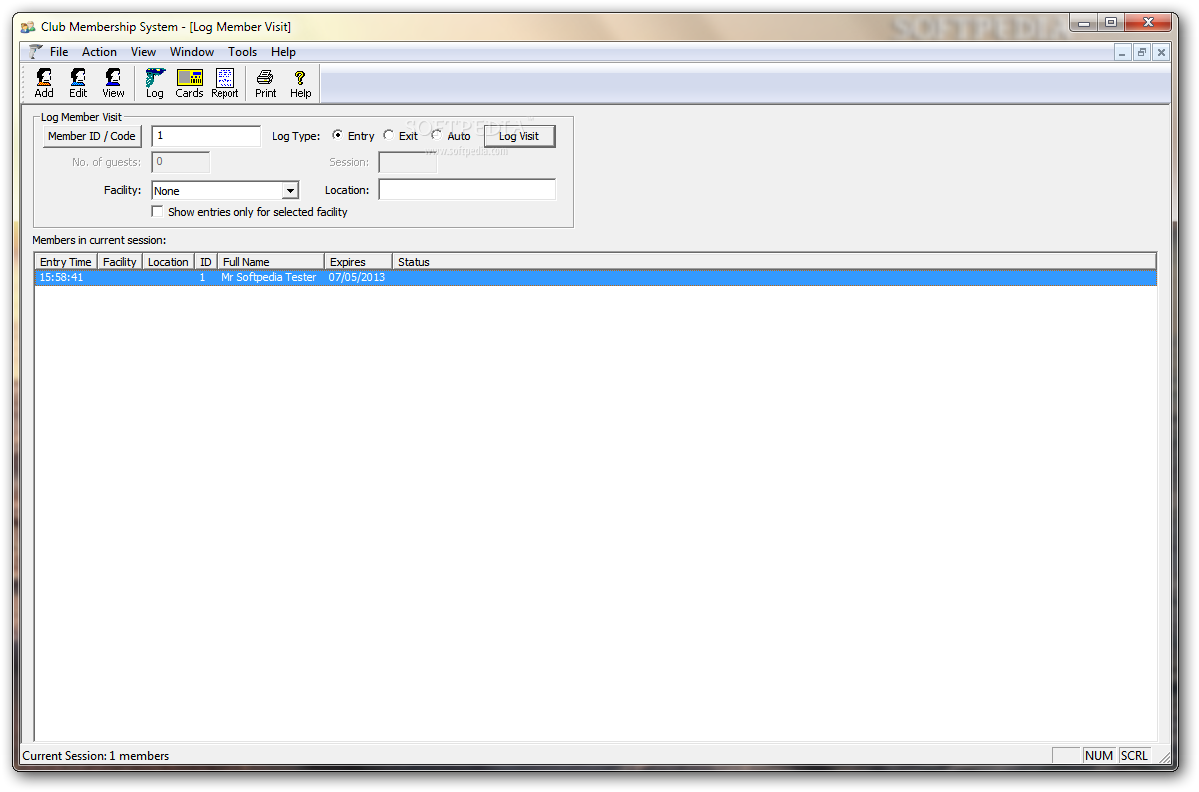
Task: Sort by the Entry Time column header
Action: [66, 261]
